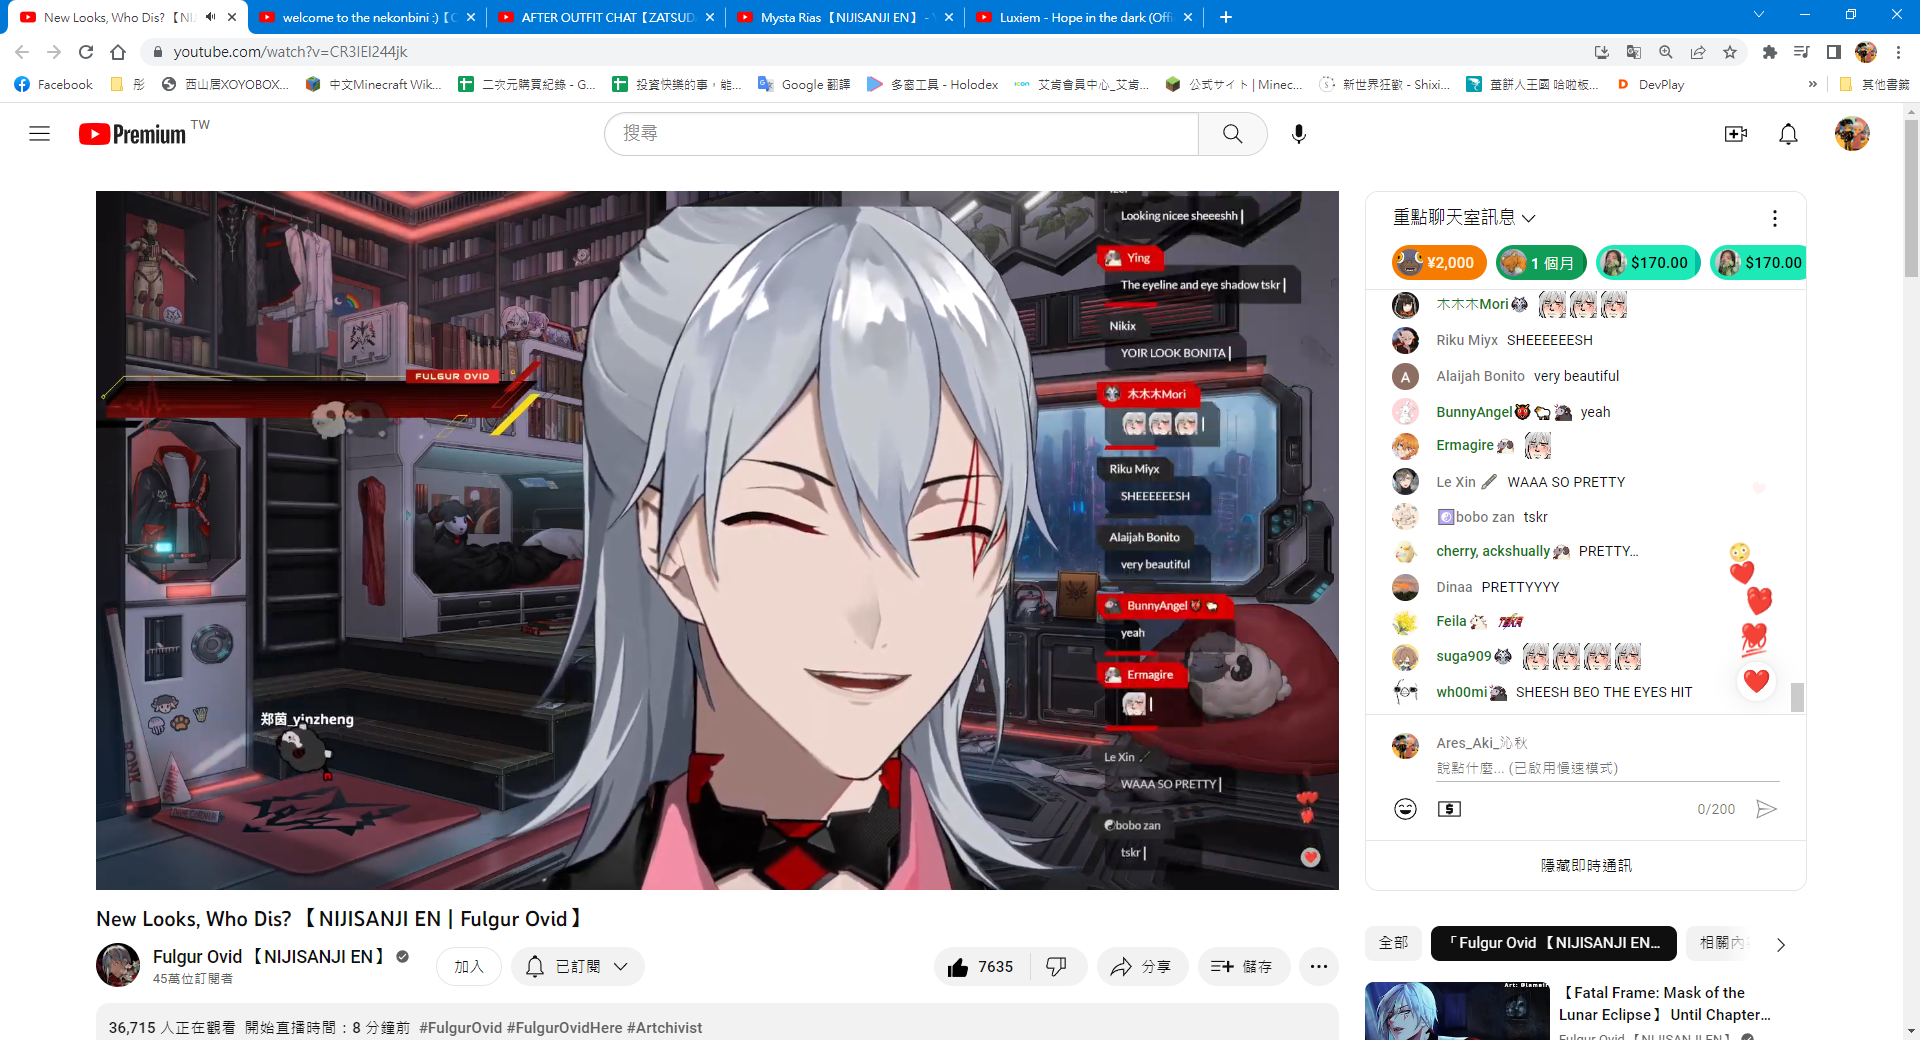Image resolution: width=1920 pixels, height=1040 pixels.
Task: Open the ¥2,000 Super Chat pill
Action: pyautogui.click(x=1439, y=263)
